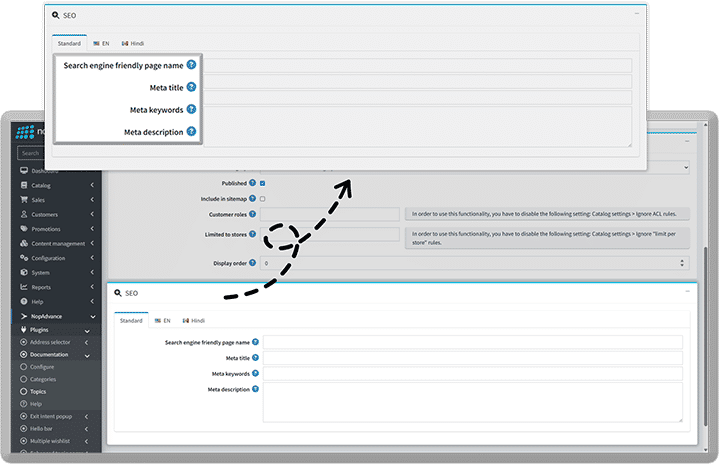Click the Catalog book icon in sidebar
This screenshot has height=464, width=720.
pyautogui.click(x=24, y=185)
